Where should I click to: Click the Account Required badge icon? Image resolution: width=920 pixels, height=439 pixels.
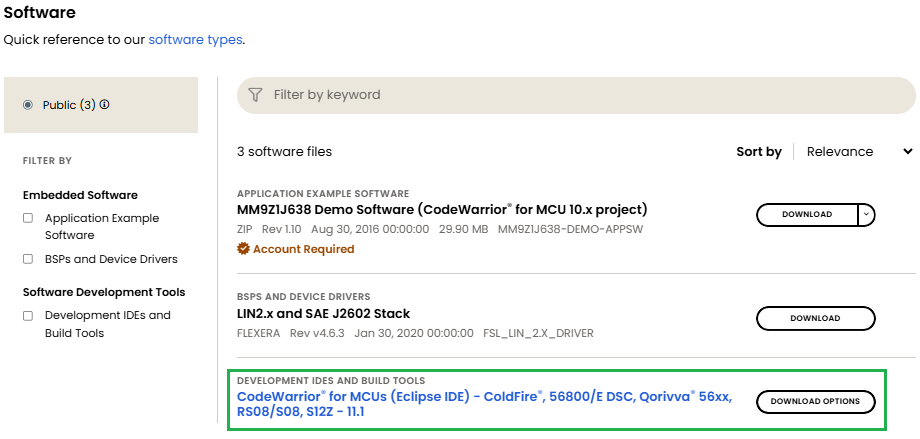point(243,249)
